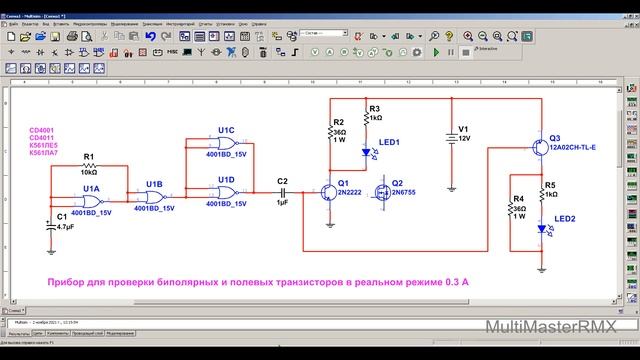640x360 pixels.
Task: Run the simulation with green play
Action: point(436,52)
